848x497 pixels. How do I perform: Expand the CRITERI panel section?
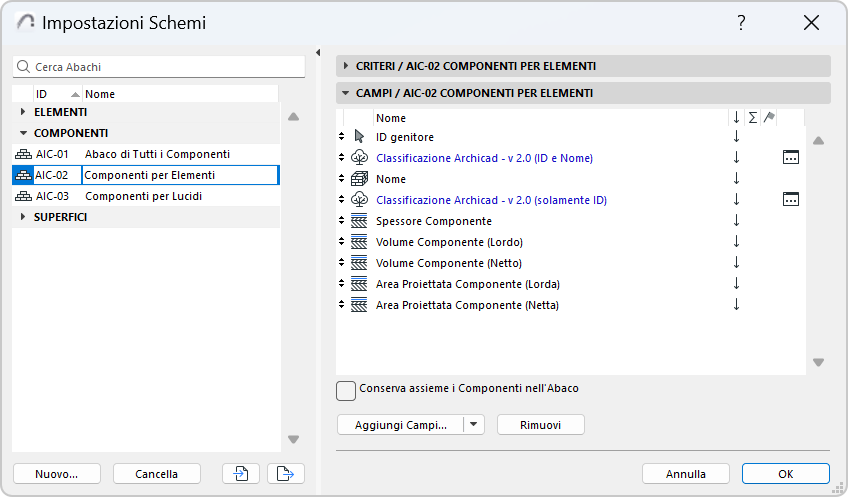pos(346,66)
